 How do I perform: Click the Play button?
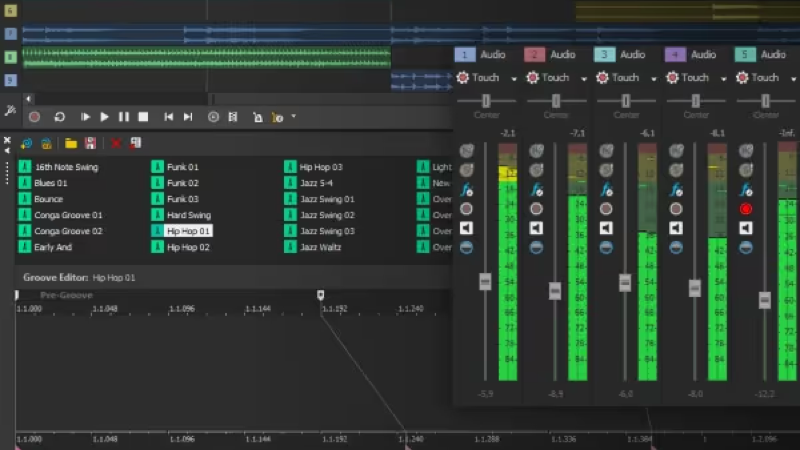click(x=104, y=117)
